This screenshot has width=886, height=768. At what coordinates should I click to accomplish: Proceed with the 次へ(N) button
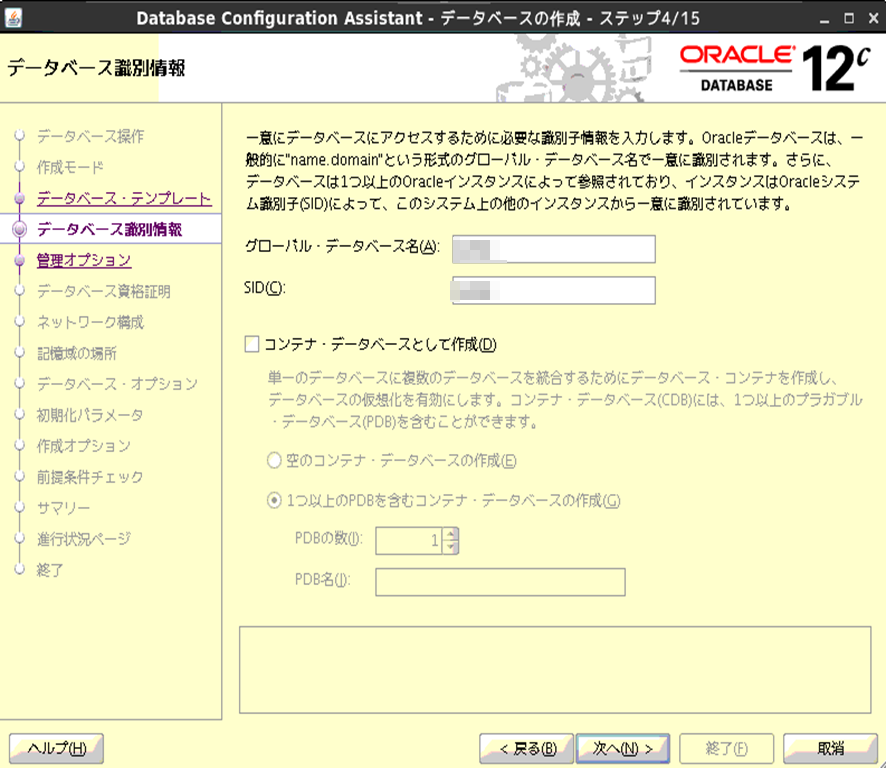tap(623, 749)
